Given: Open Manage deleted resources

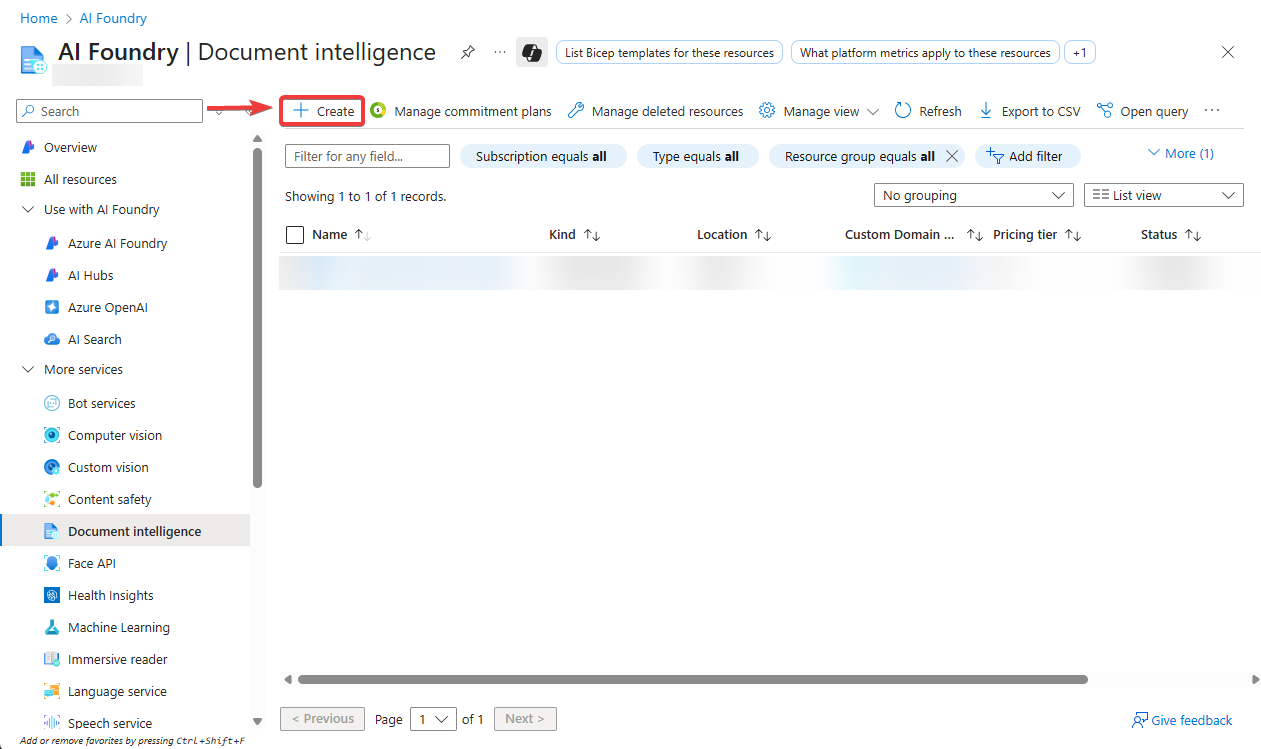Looking at the screenshot, I should pyautogui.click(x=655, y=111).
